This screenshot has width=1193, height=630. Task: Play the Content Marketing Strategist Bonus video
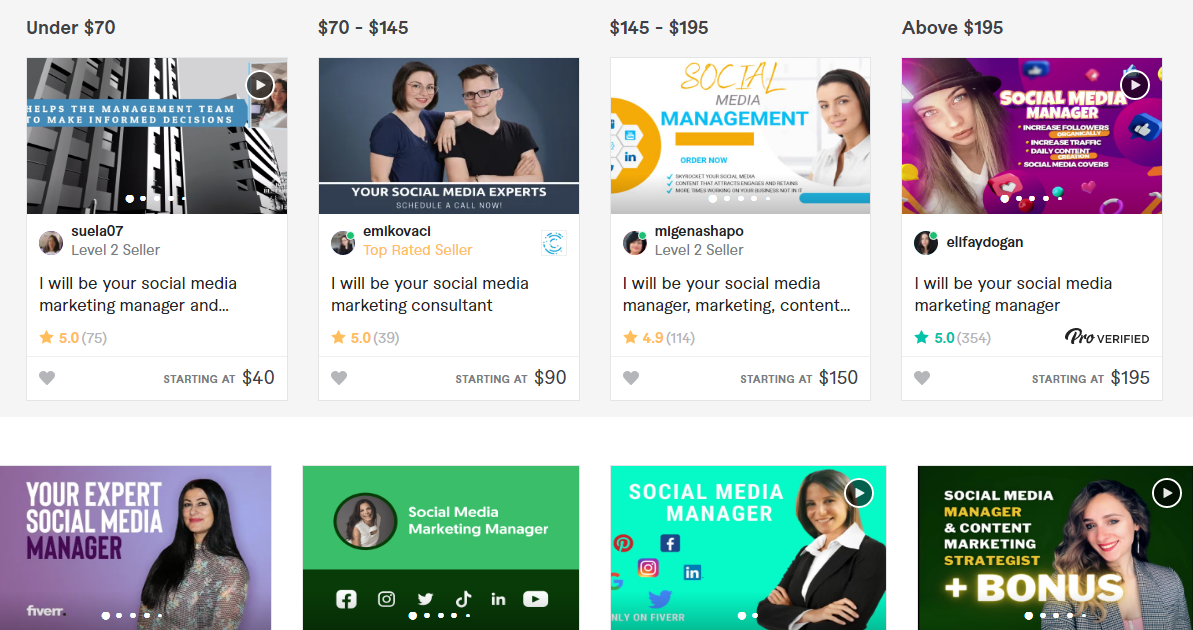pos(1166,493)
